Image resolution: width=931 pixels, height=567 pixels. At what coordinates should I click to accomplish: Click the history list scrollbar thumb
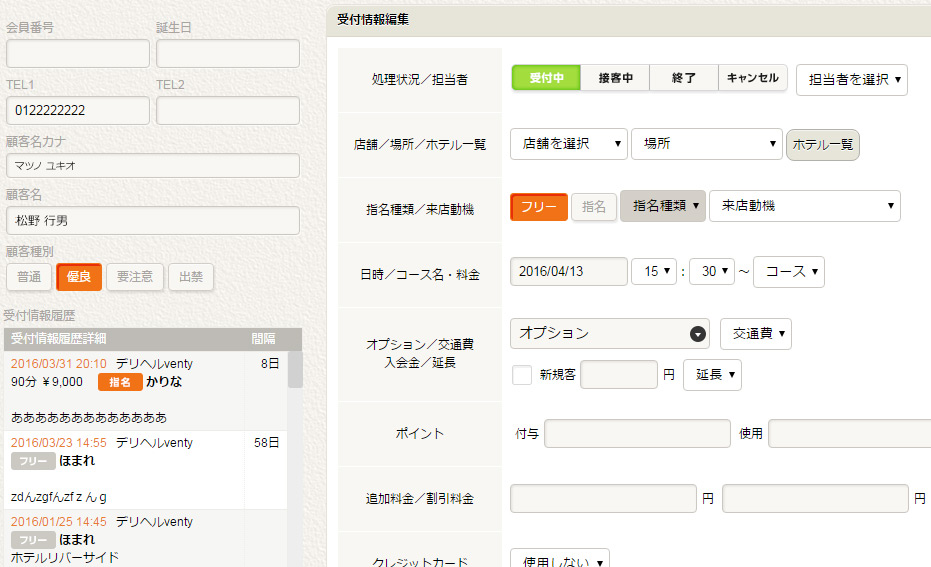coord(295,369)
